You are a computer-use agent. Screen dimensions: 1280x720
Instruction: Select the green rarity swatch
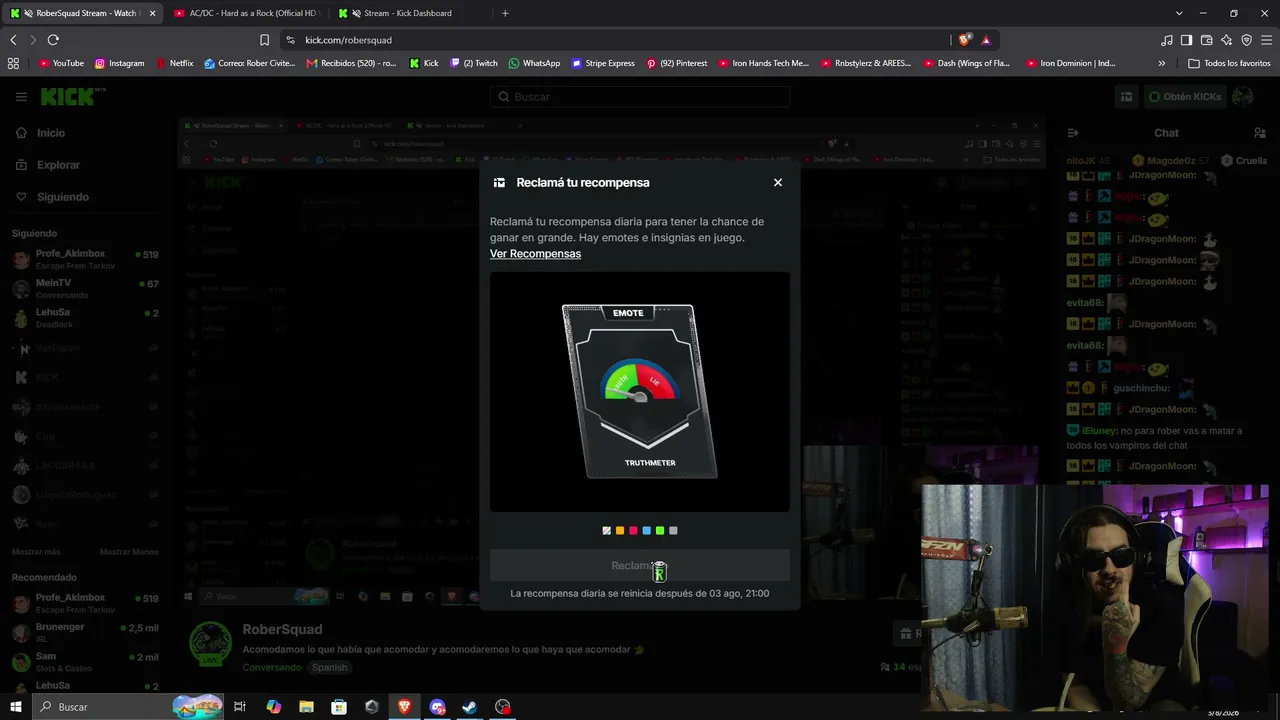coord(660,531)
